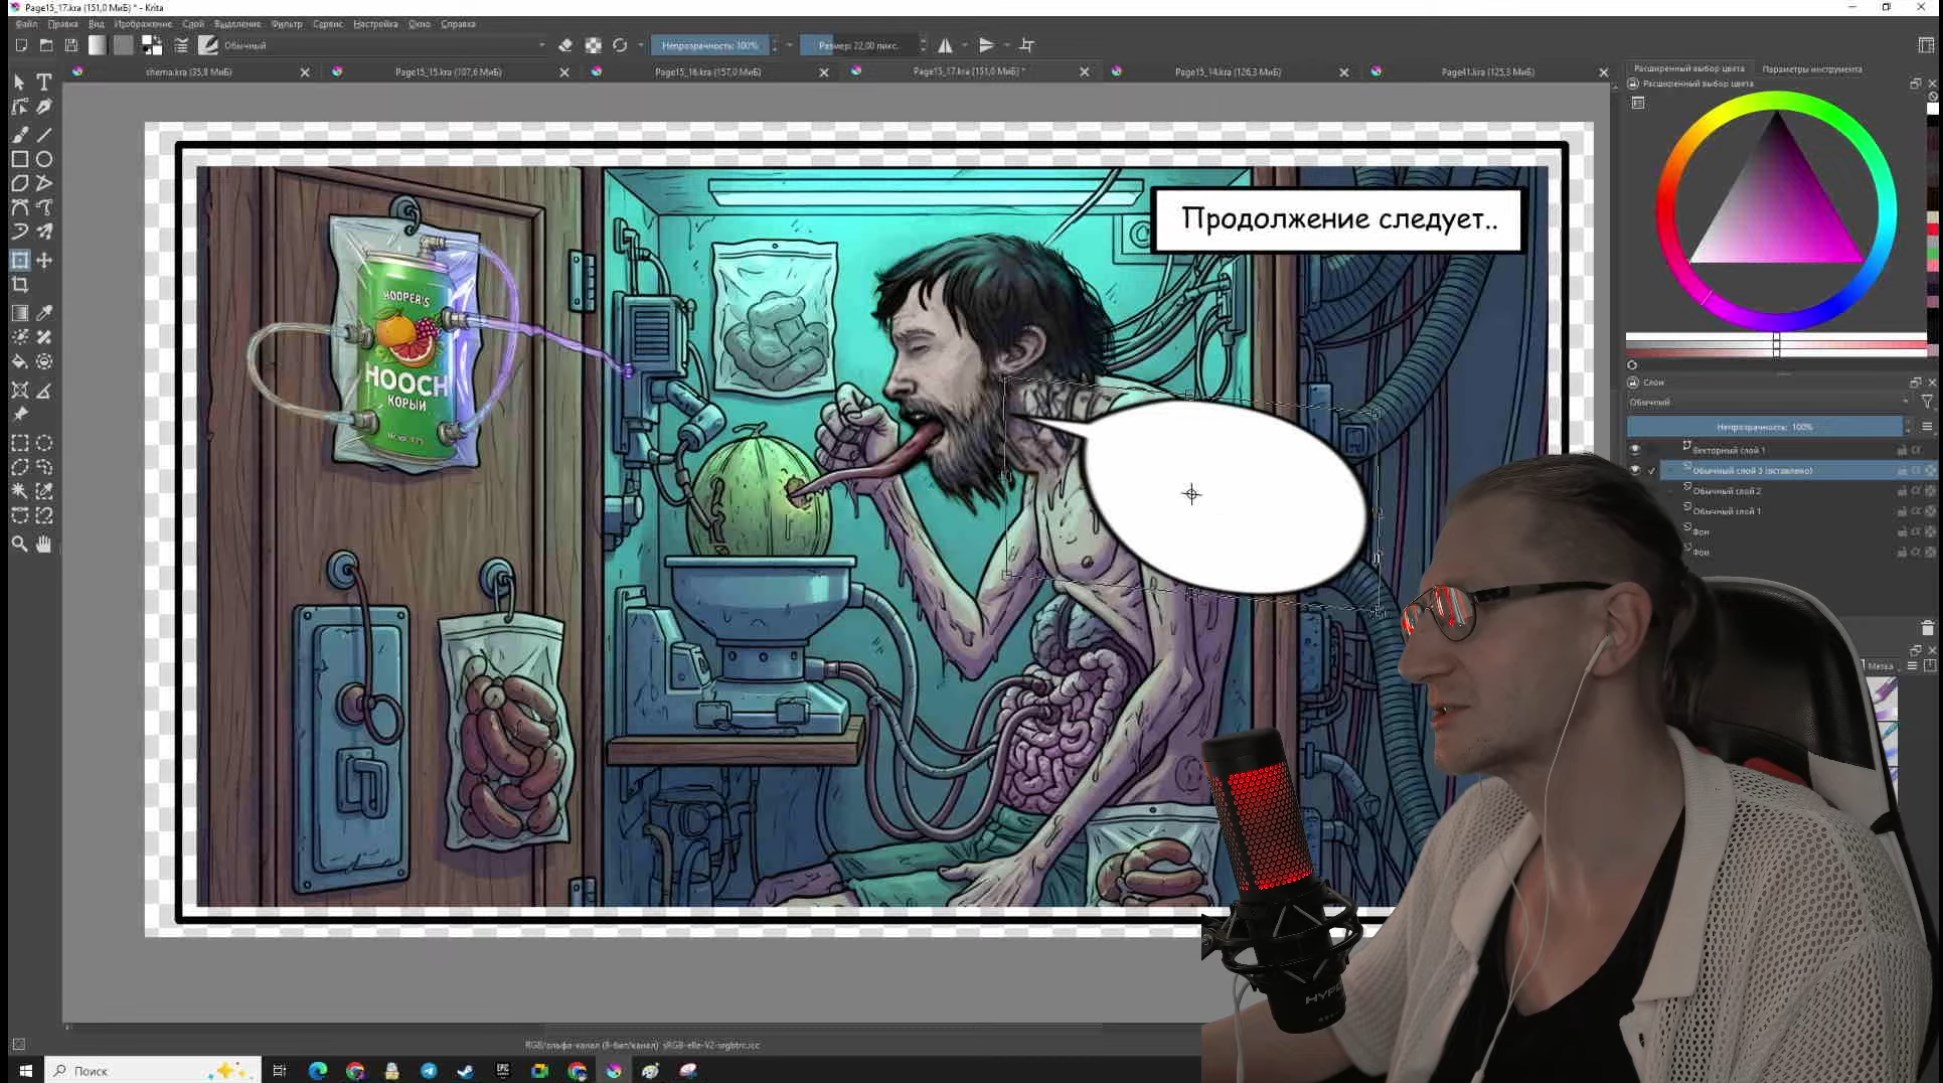Expand vertical mirror options arrow
This screenshot has height=1083, width=1943.
pyautogui.click(x=1006, y=45)
